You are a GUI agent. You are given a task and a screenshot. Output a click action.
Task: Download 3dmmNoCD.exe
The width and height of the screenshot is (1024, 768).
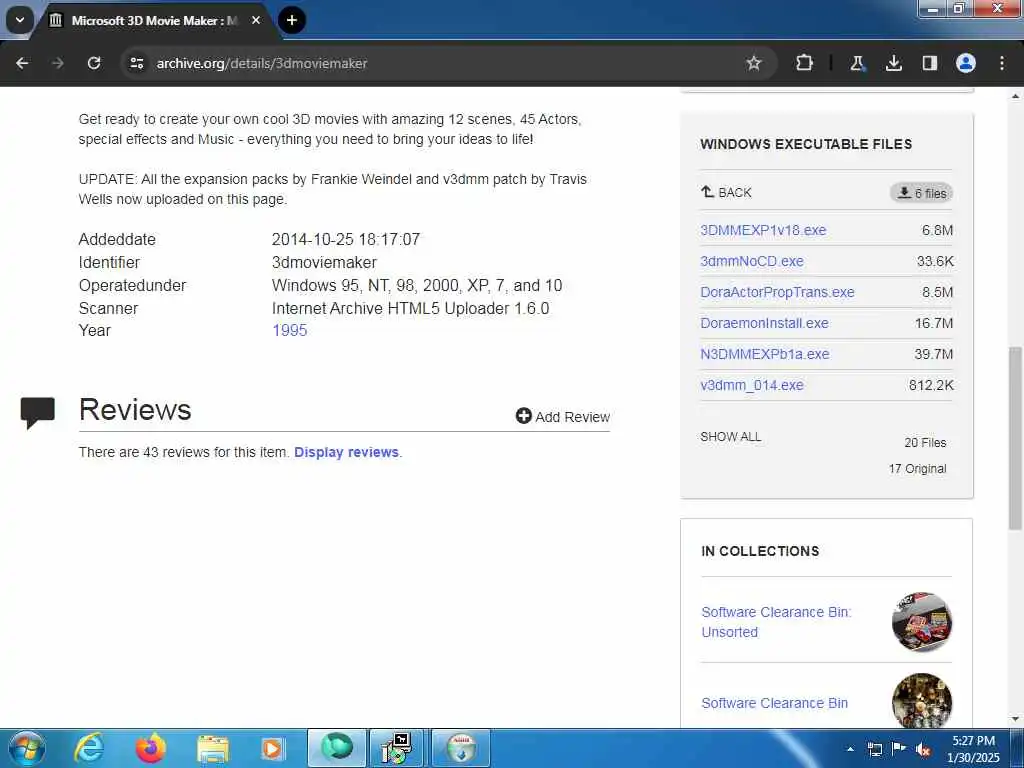point(752,261)
